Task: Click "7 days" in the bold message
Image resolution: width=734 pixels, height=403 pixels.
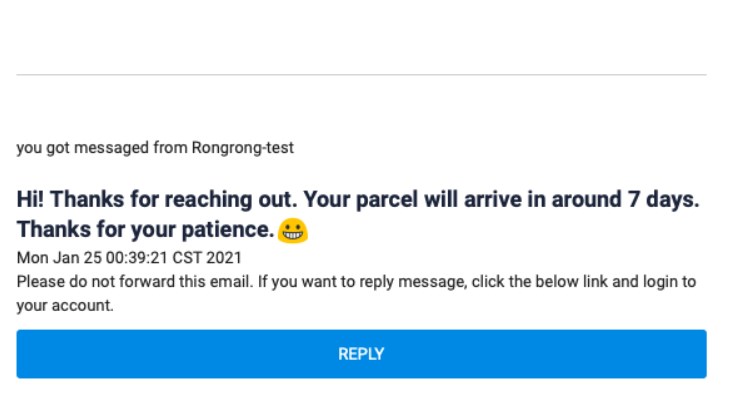Action: (x=666, y=200)
